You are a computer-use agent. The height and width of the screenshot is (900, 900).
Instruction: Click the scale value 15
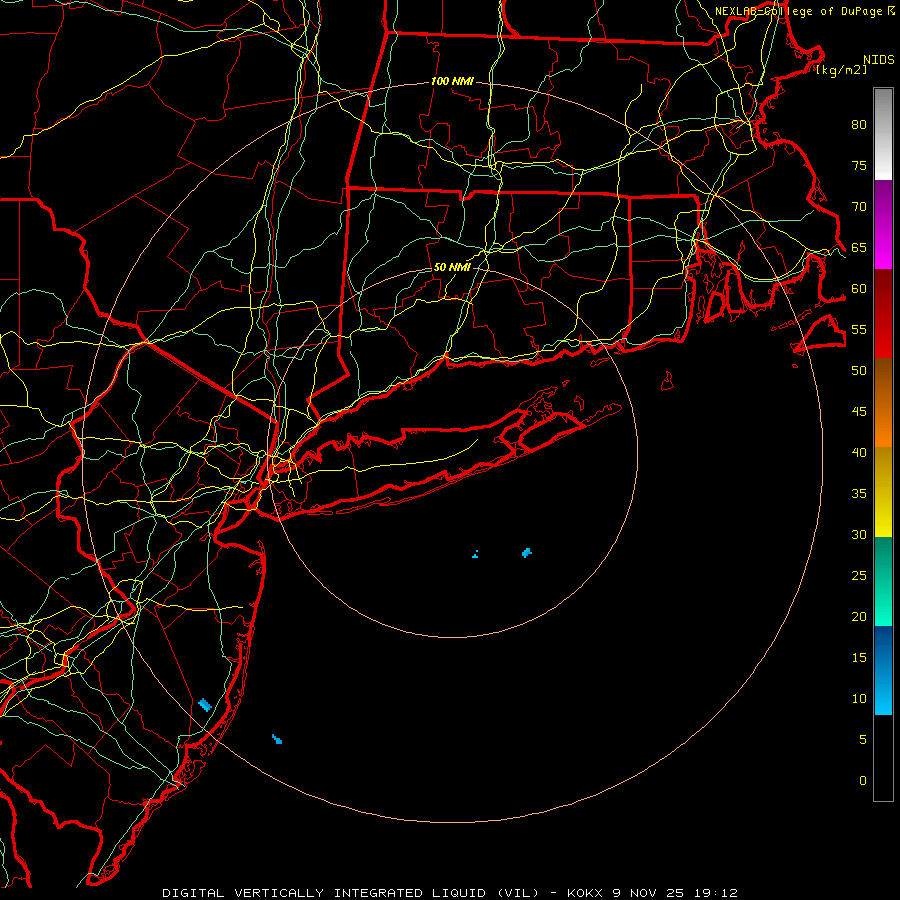click(x=859, y=658)
